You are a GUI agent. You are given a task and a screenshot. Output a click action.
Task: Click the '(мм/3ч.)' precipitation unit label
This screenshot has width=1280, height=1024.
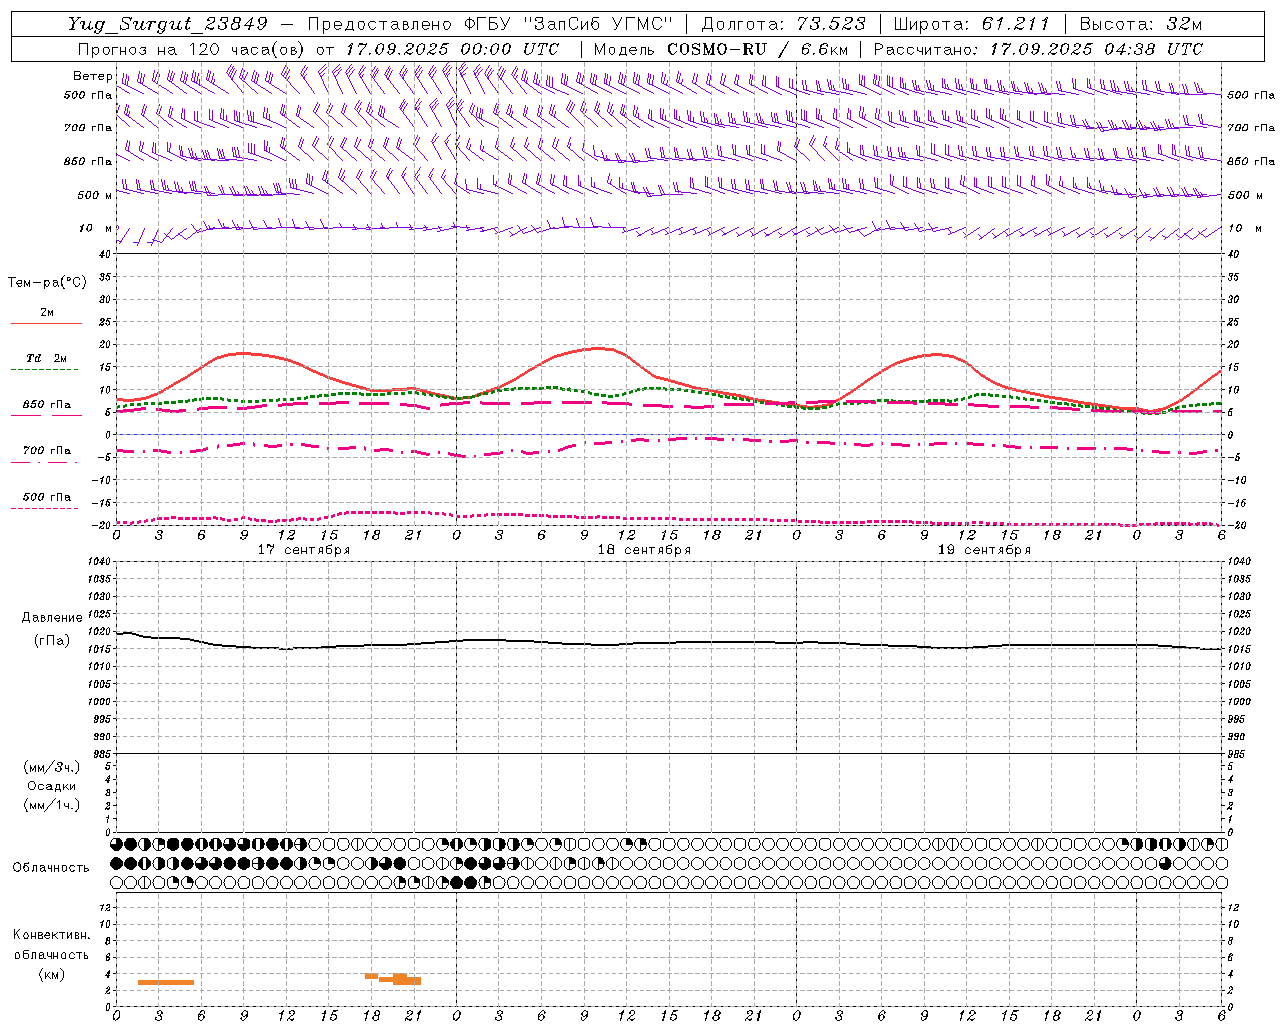[52, 767]
